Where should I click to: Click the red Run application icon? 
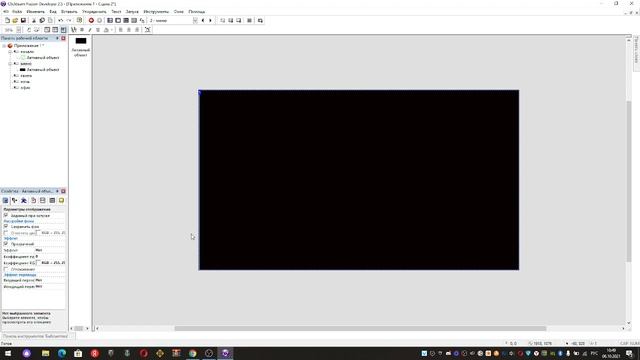tap(91, 20)
